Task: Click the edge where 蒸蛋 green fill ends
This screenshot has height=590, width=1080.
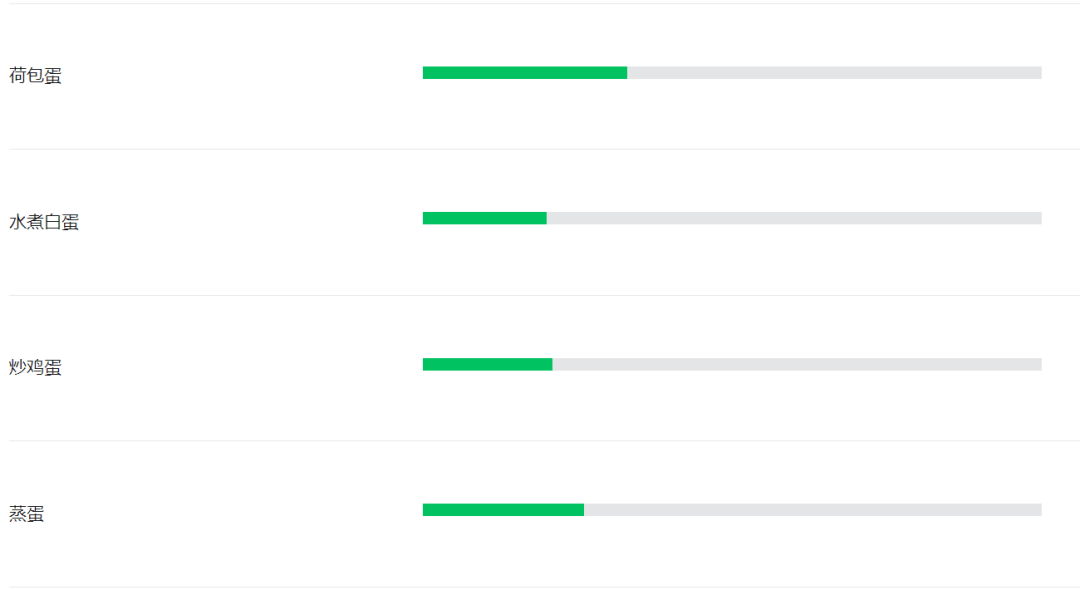Action: (584, 509)
